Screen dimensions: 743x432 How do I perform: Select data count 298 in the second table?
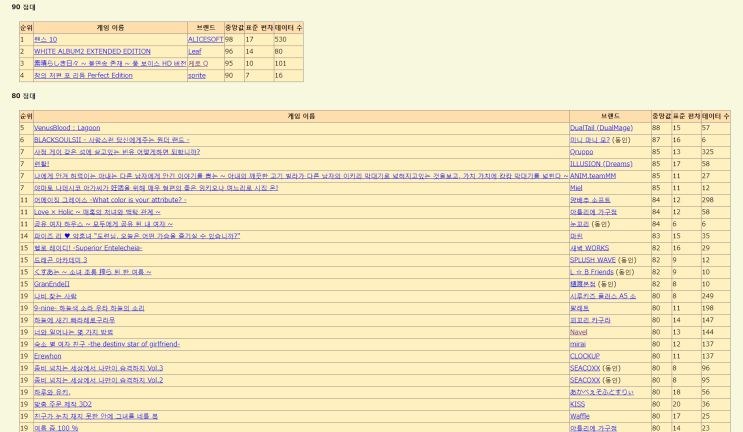(x=708, y=200)
